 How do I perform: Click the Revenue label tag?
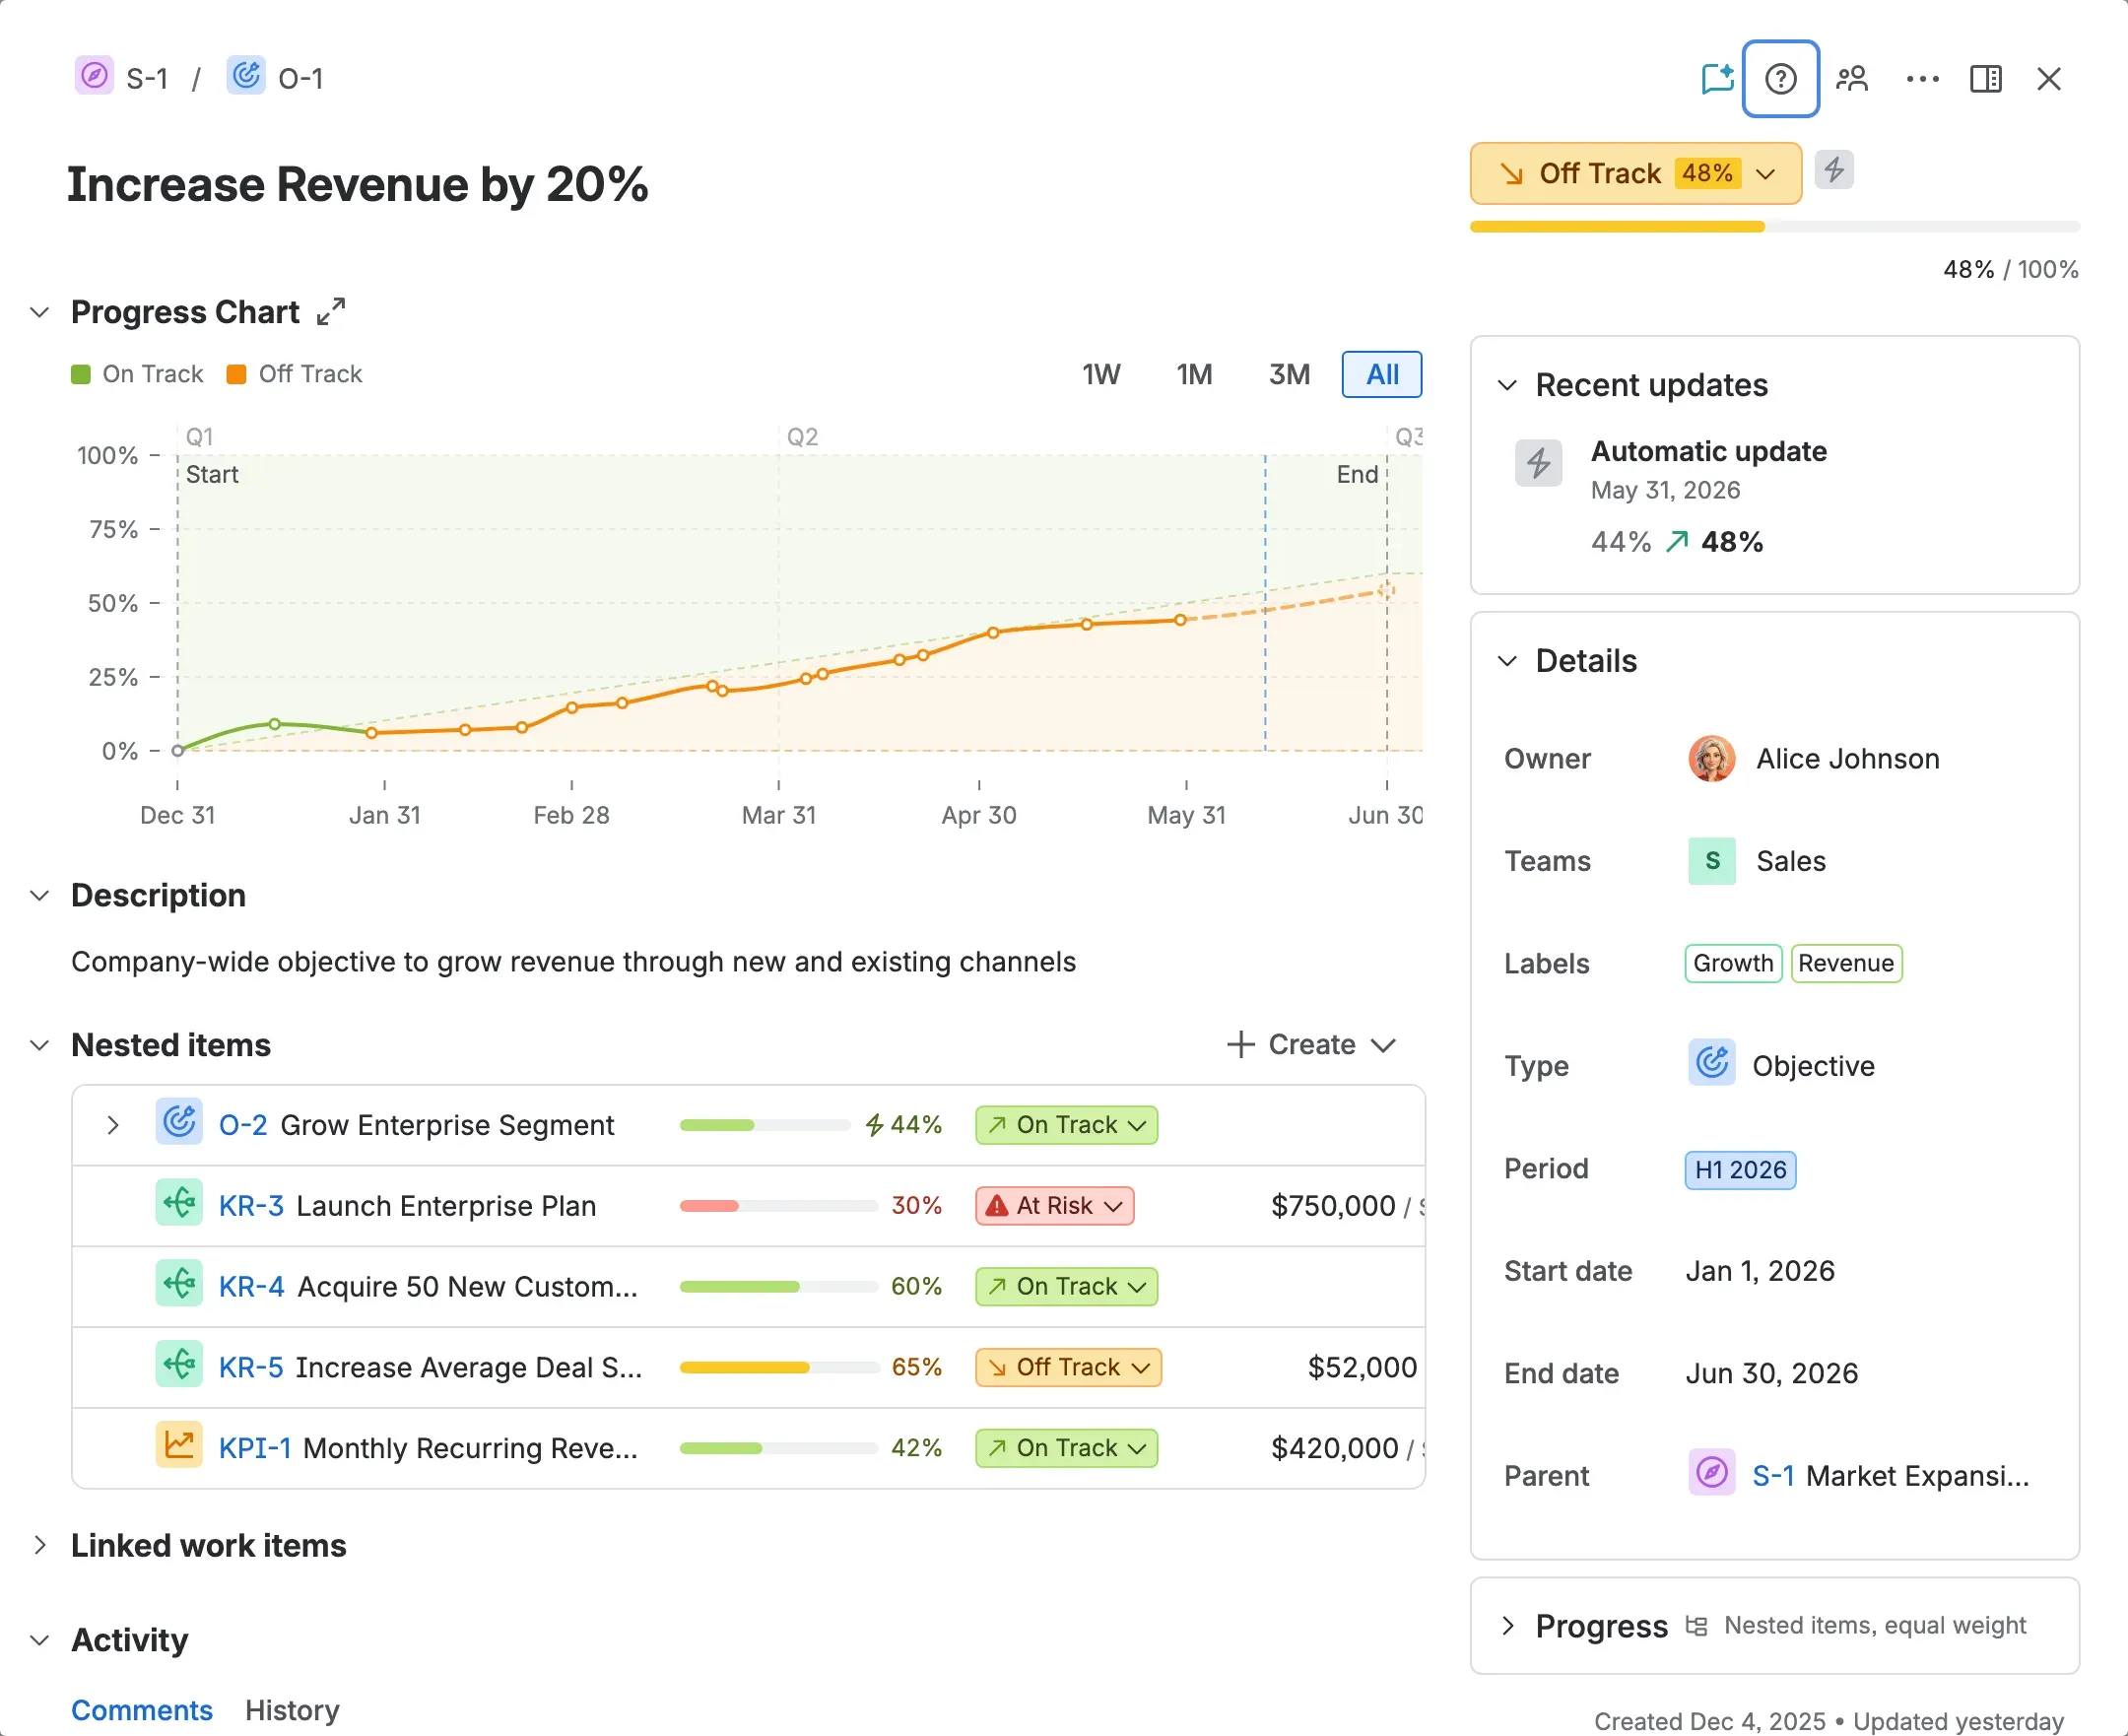1846,963
